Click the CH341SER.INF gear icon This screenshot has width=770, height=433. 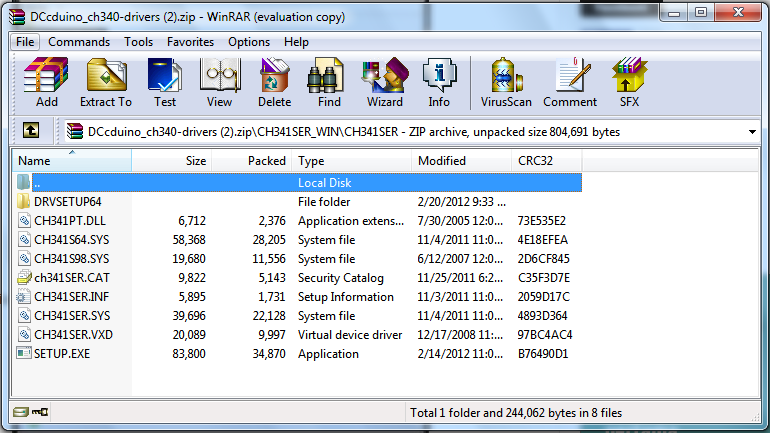pos(23,297)
